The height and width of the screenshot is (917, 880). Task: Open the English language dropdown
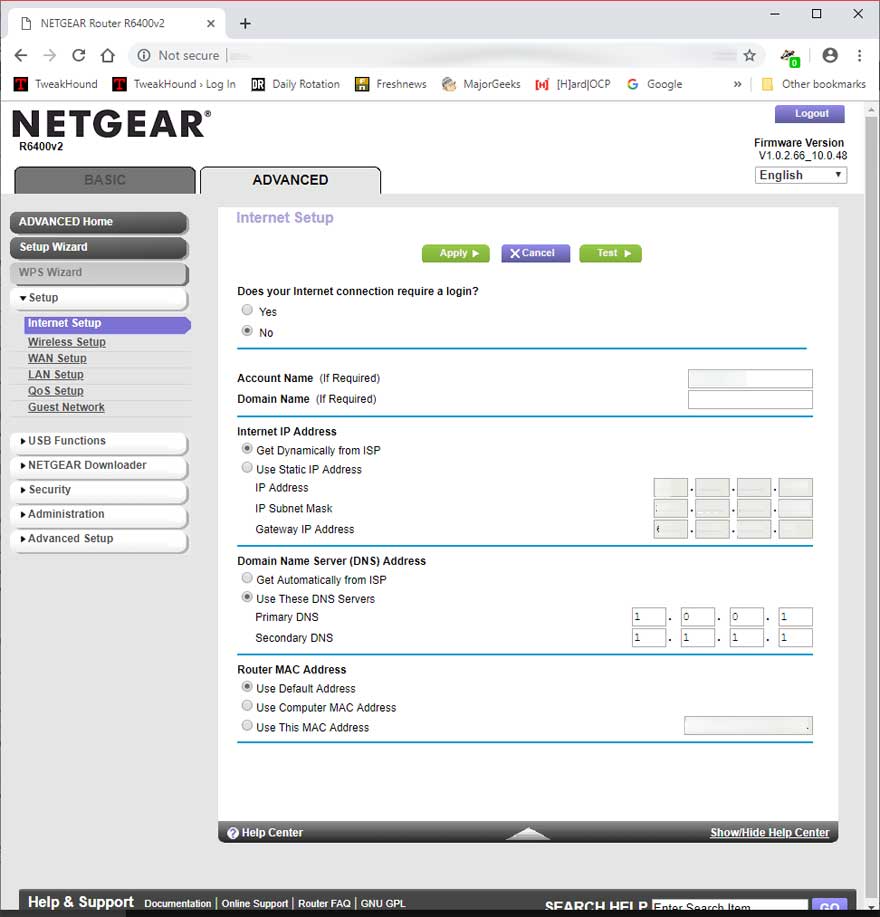(x=800, y=175)
